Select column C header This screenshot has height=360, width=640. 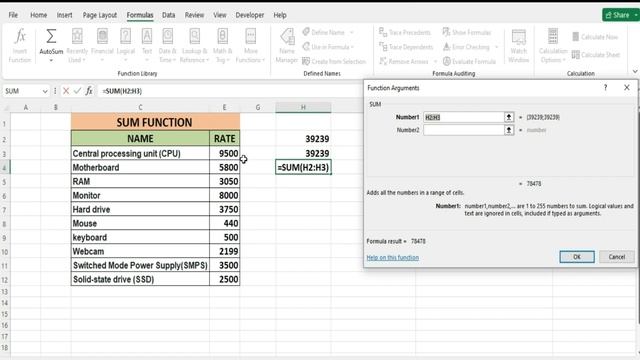(140, 107)
